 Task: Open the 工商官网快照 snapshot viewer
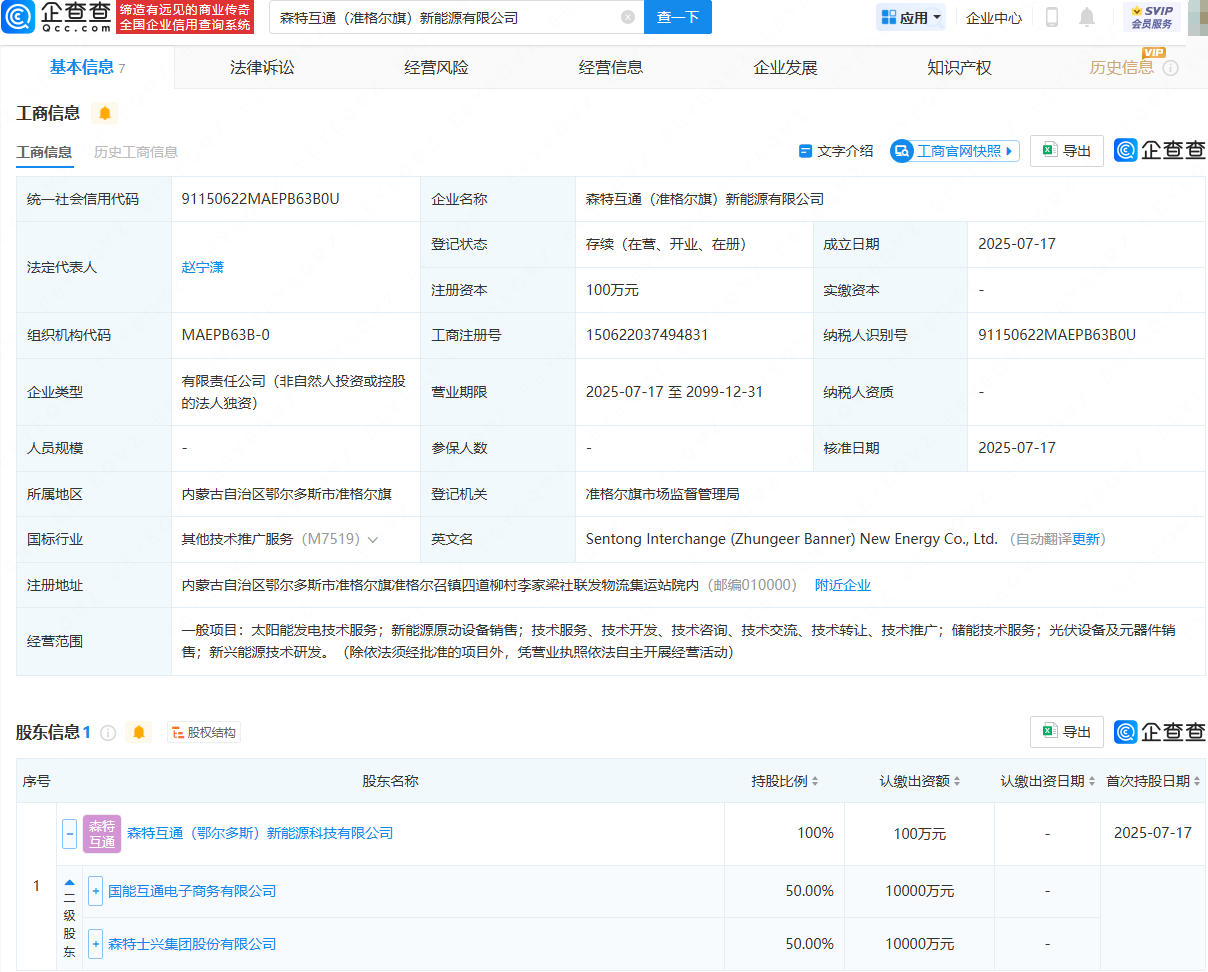953,150
